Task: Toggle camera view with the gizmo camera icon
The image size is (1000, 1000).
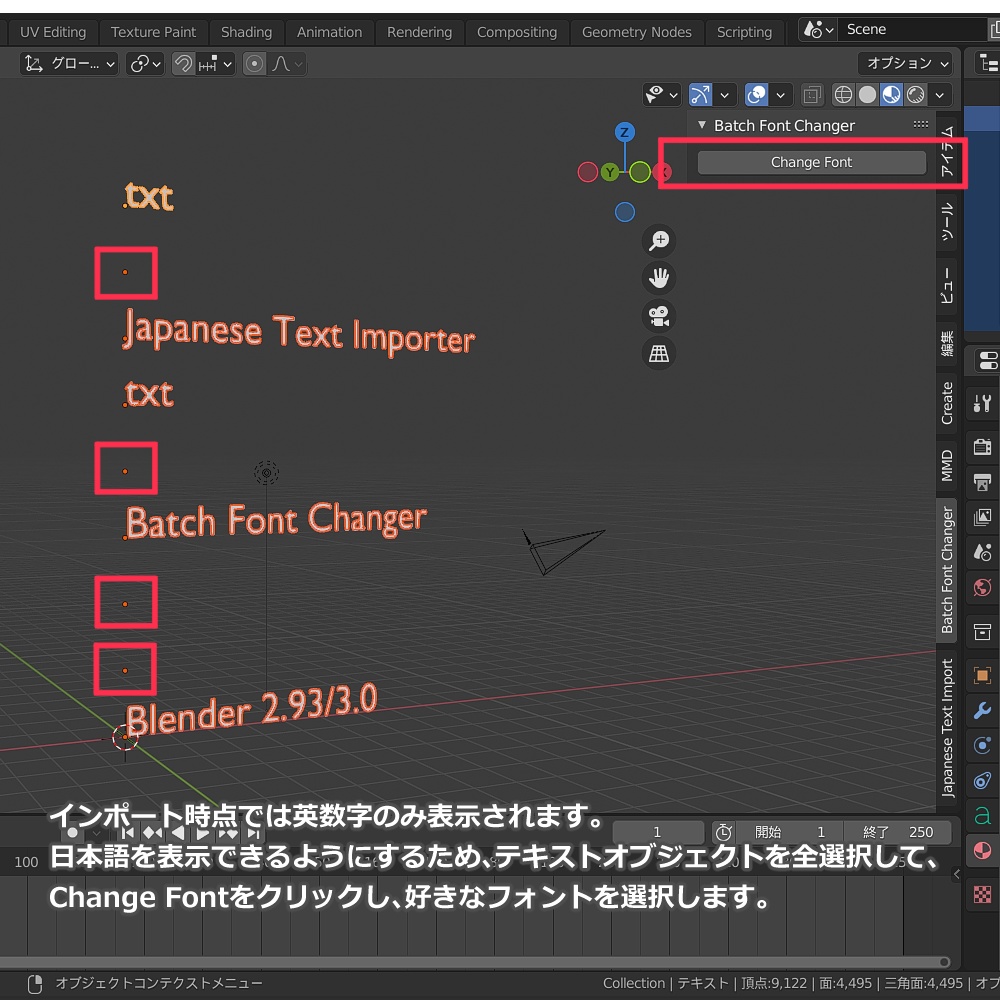Action: click(x=659, y=315)
